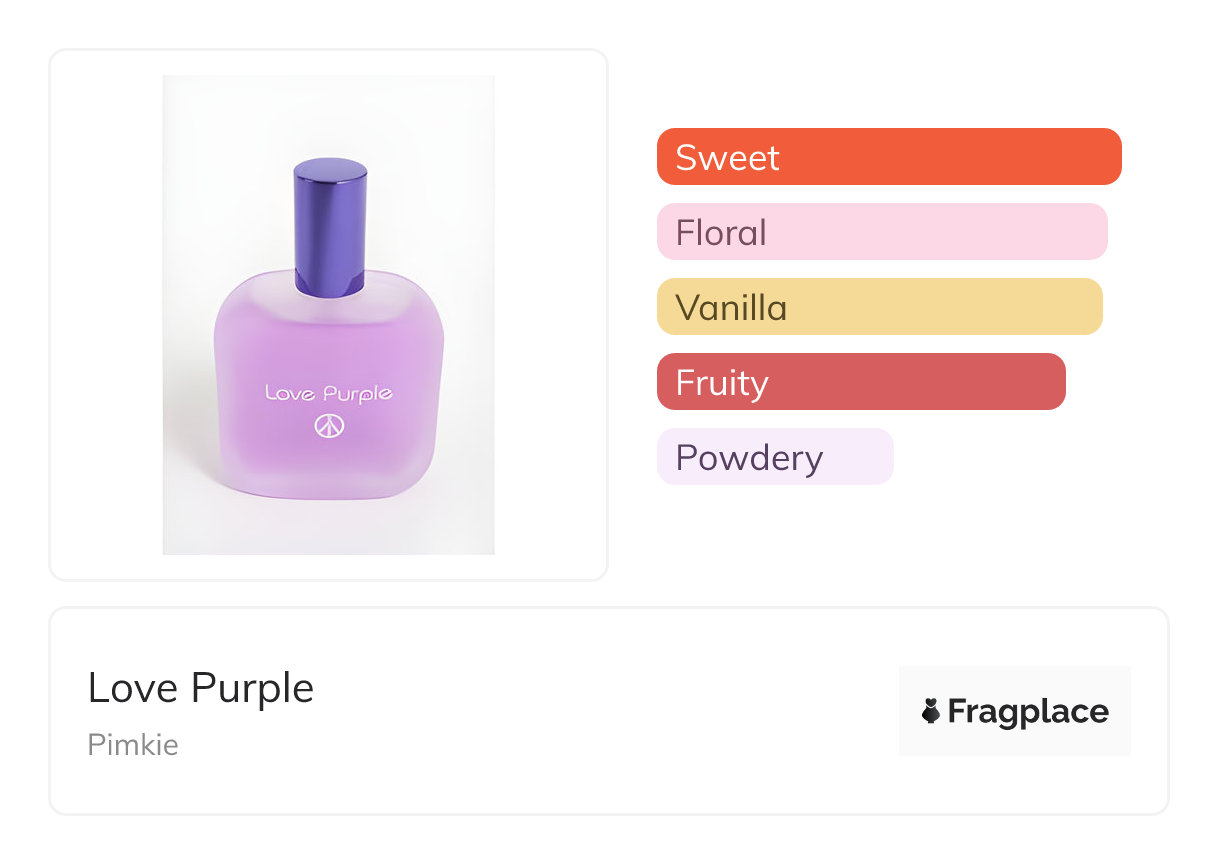The image size is (1218, 864).
Task: Click the Fragplace logo icon
Action: coord(931,711)
